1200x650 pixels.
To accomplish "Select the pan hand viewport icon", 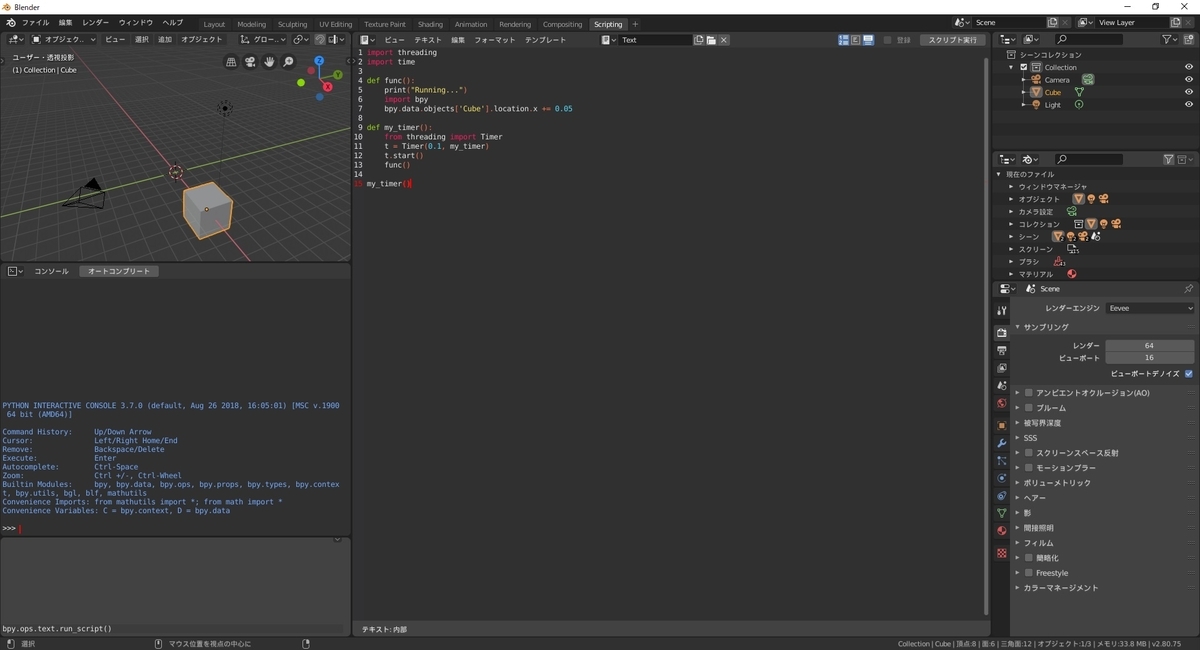I will (x=269, y=62).
